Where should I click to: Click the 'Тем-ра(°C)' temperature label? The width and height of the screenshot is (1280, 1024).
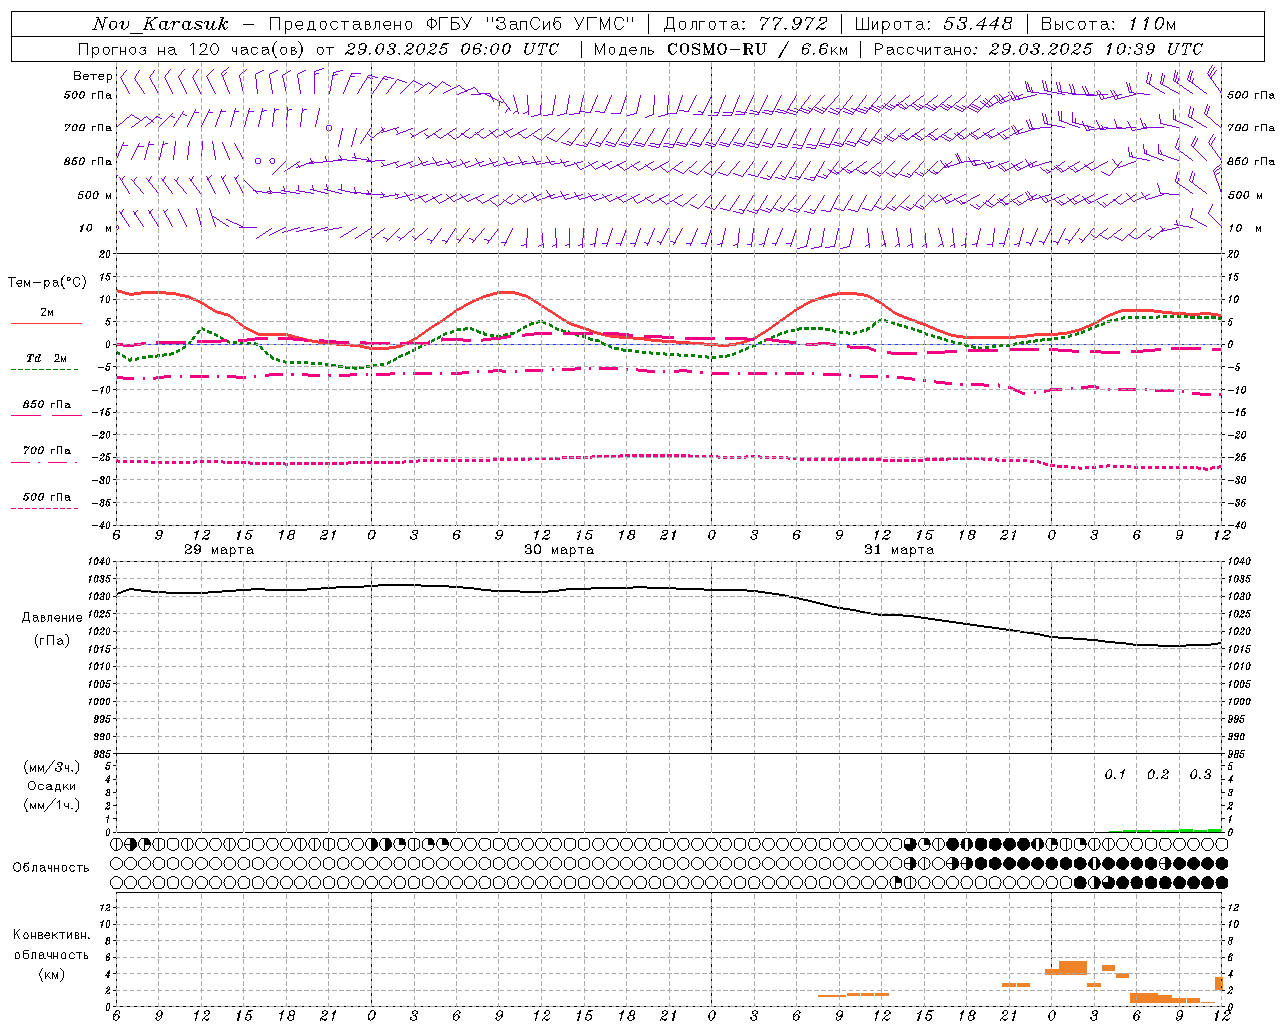pos(47,283)
